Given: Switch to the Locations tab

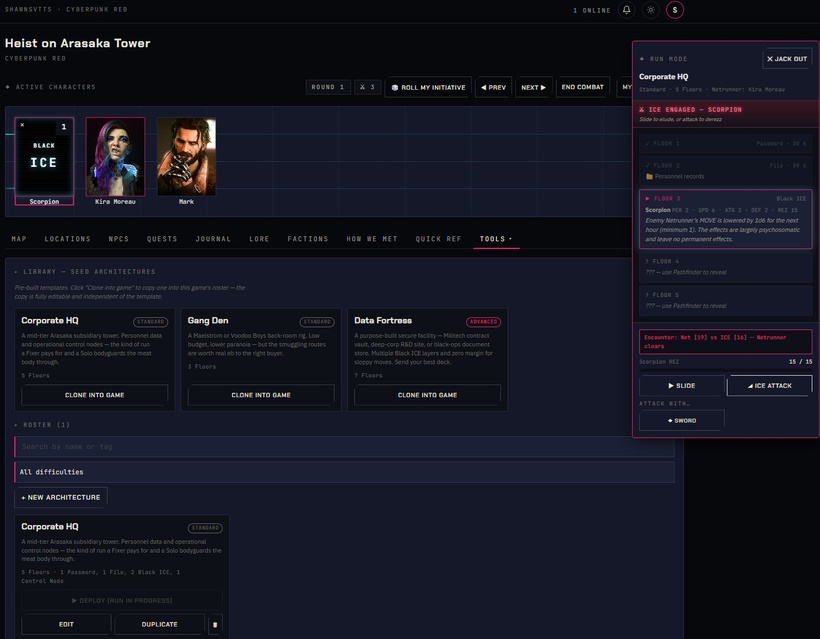Looking at the screenshot, I should pyautogui.click(x=67, y=239).
